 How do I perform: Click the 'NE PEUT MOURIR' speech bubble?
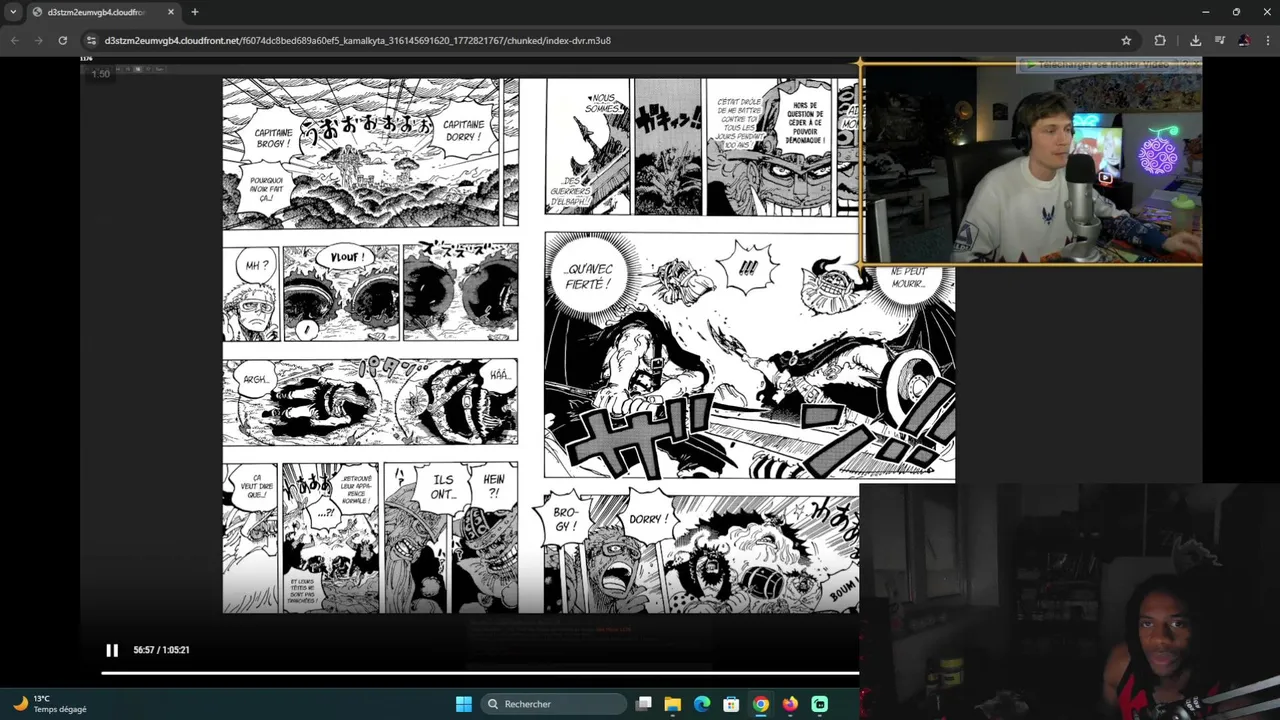[908, 277]
